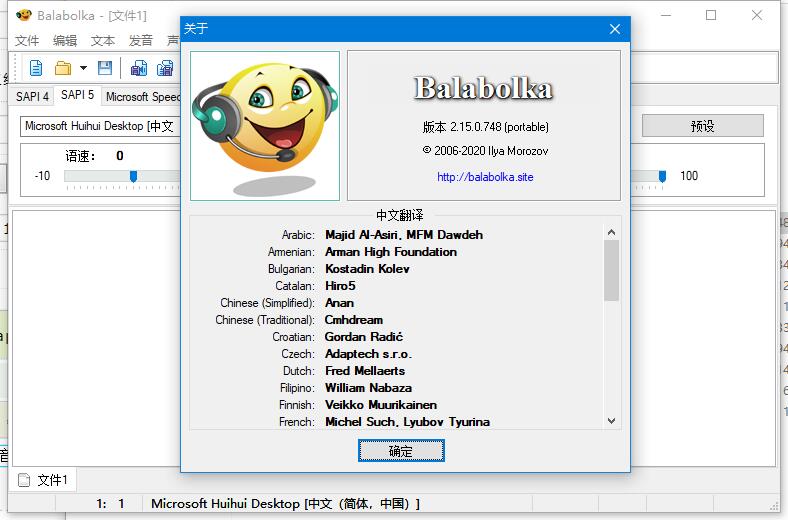Switch to the Microsoft Speech tab
The width and height of the screenshot is (788, 520).
tap(142, 96)
